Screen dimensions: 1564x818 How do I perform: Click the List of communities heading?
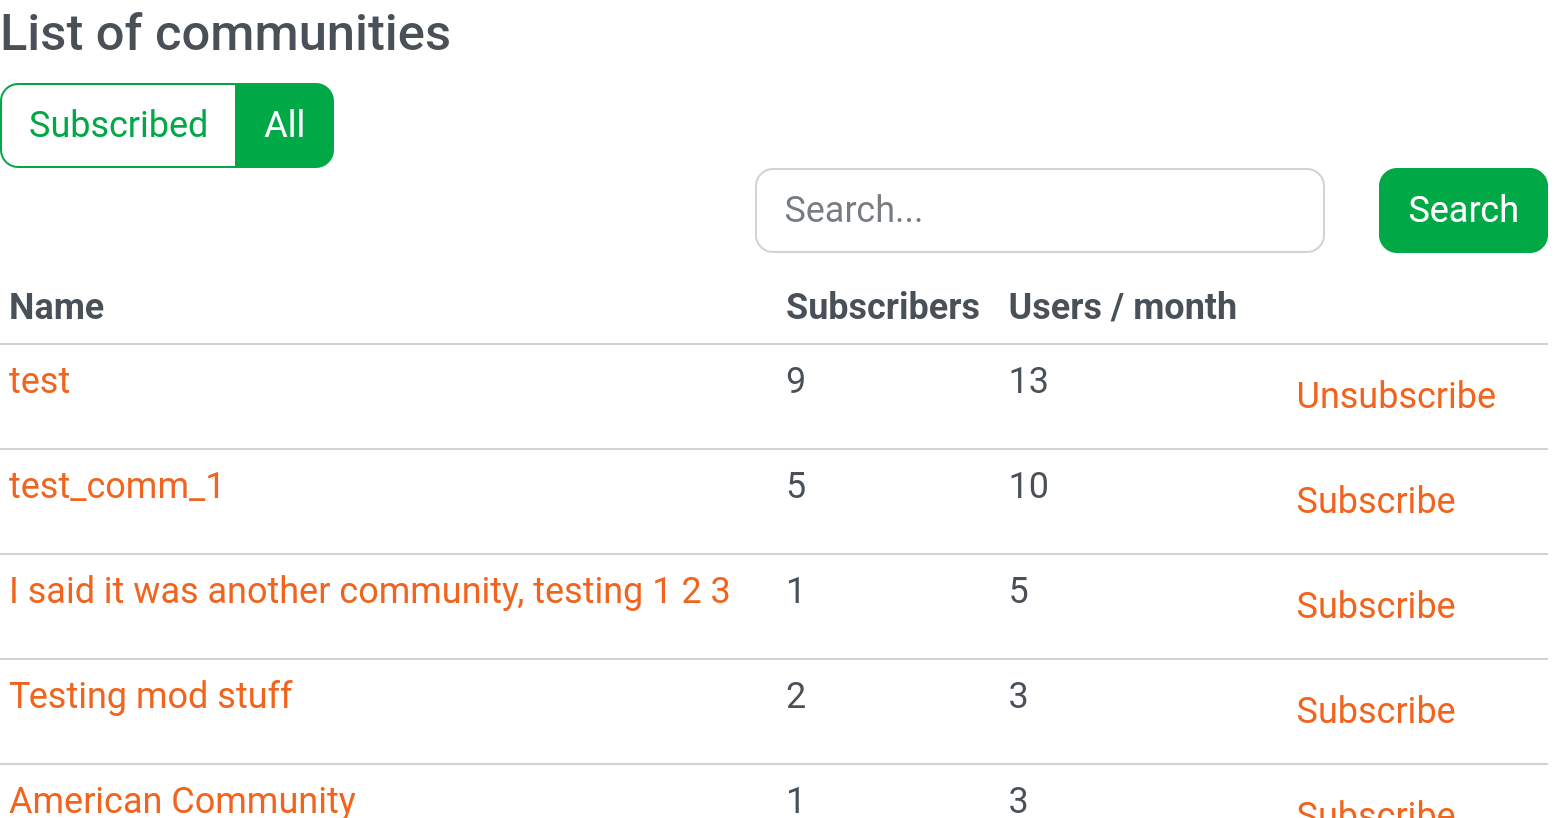pyautogui.click(x=225, y=33)
